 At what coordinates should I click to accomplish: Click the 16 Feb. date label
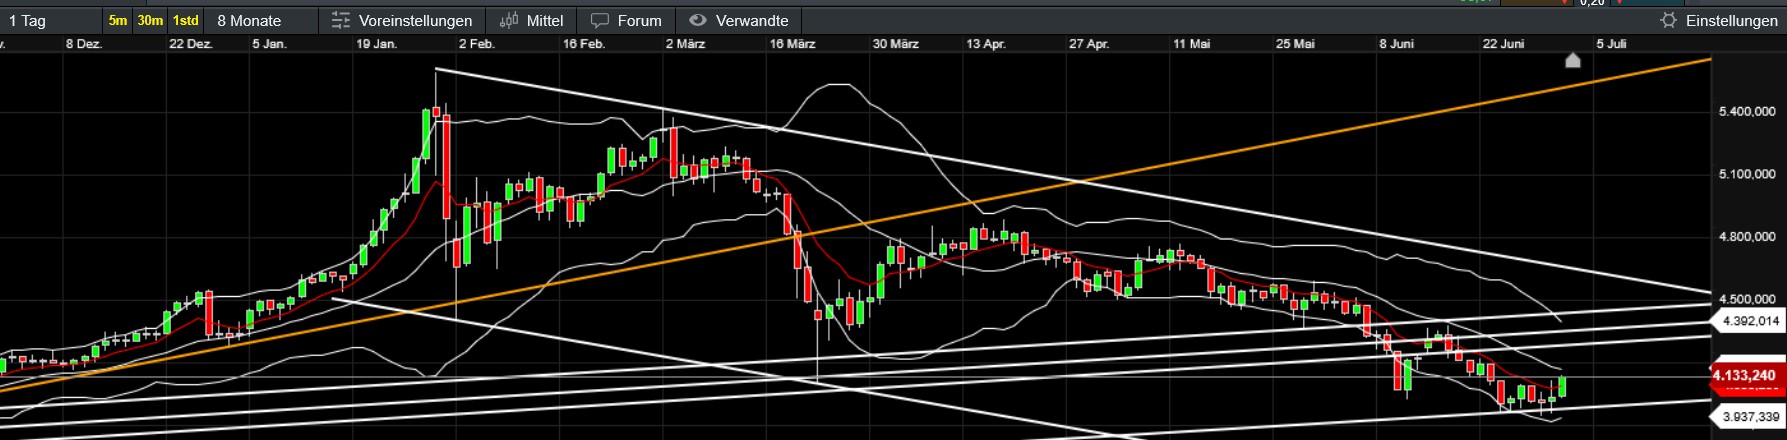point(584,44)
